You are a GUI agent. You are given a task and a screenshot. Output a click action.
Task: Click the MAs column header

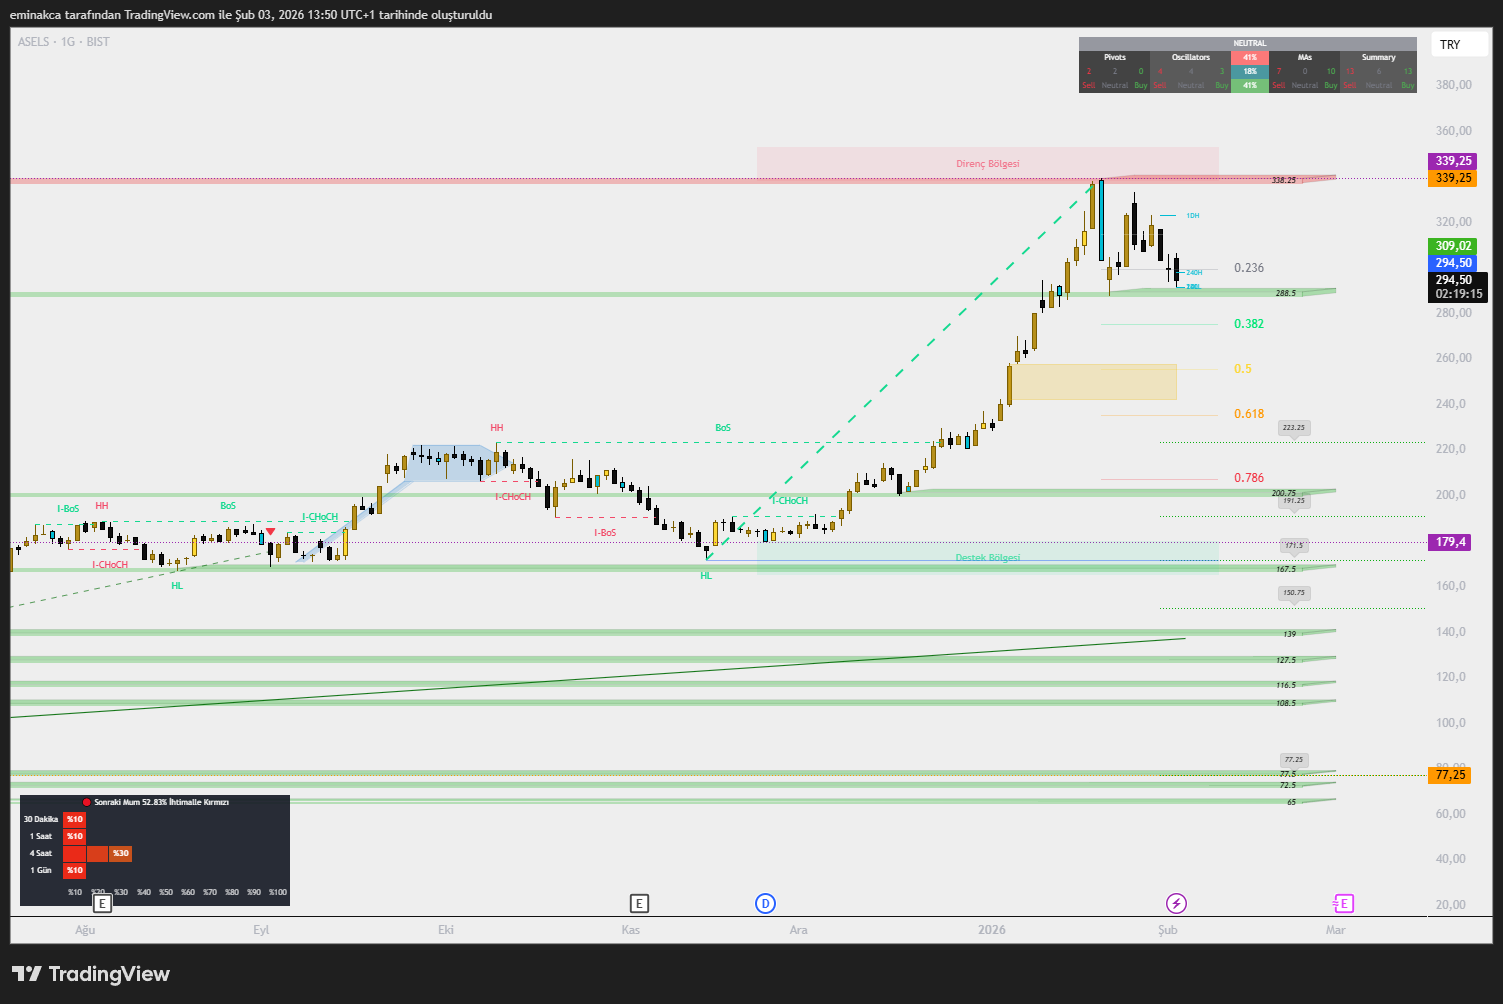click(1304, 58)
